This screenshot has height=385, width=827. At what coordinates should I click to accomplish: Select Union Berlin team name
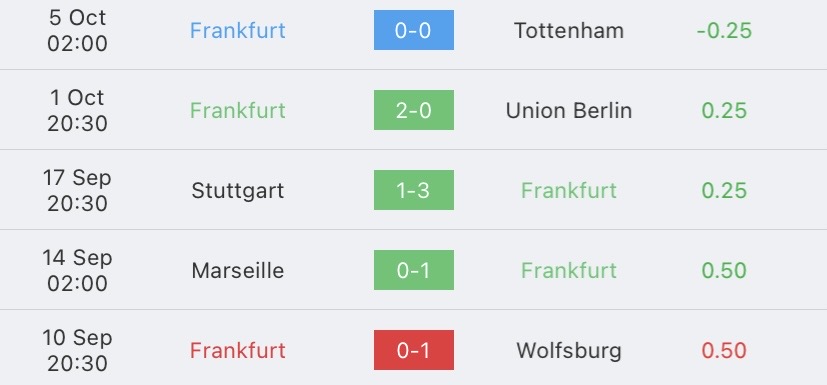pyautogui.click(x=569, y=110)
